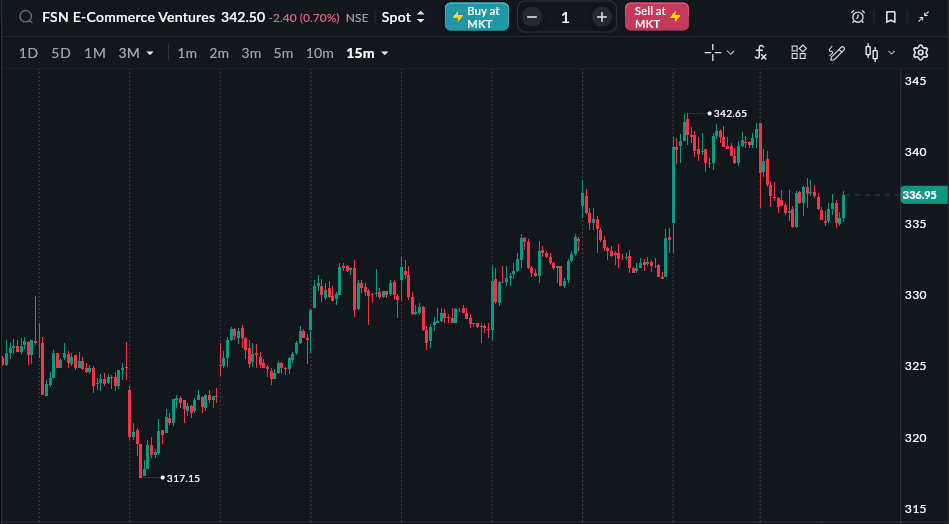Switch to 1M range
949x524 pixels.
tap(94, 53)
